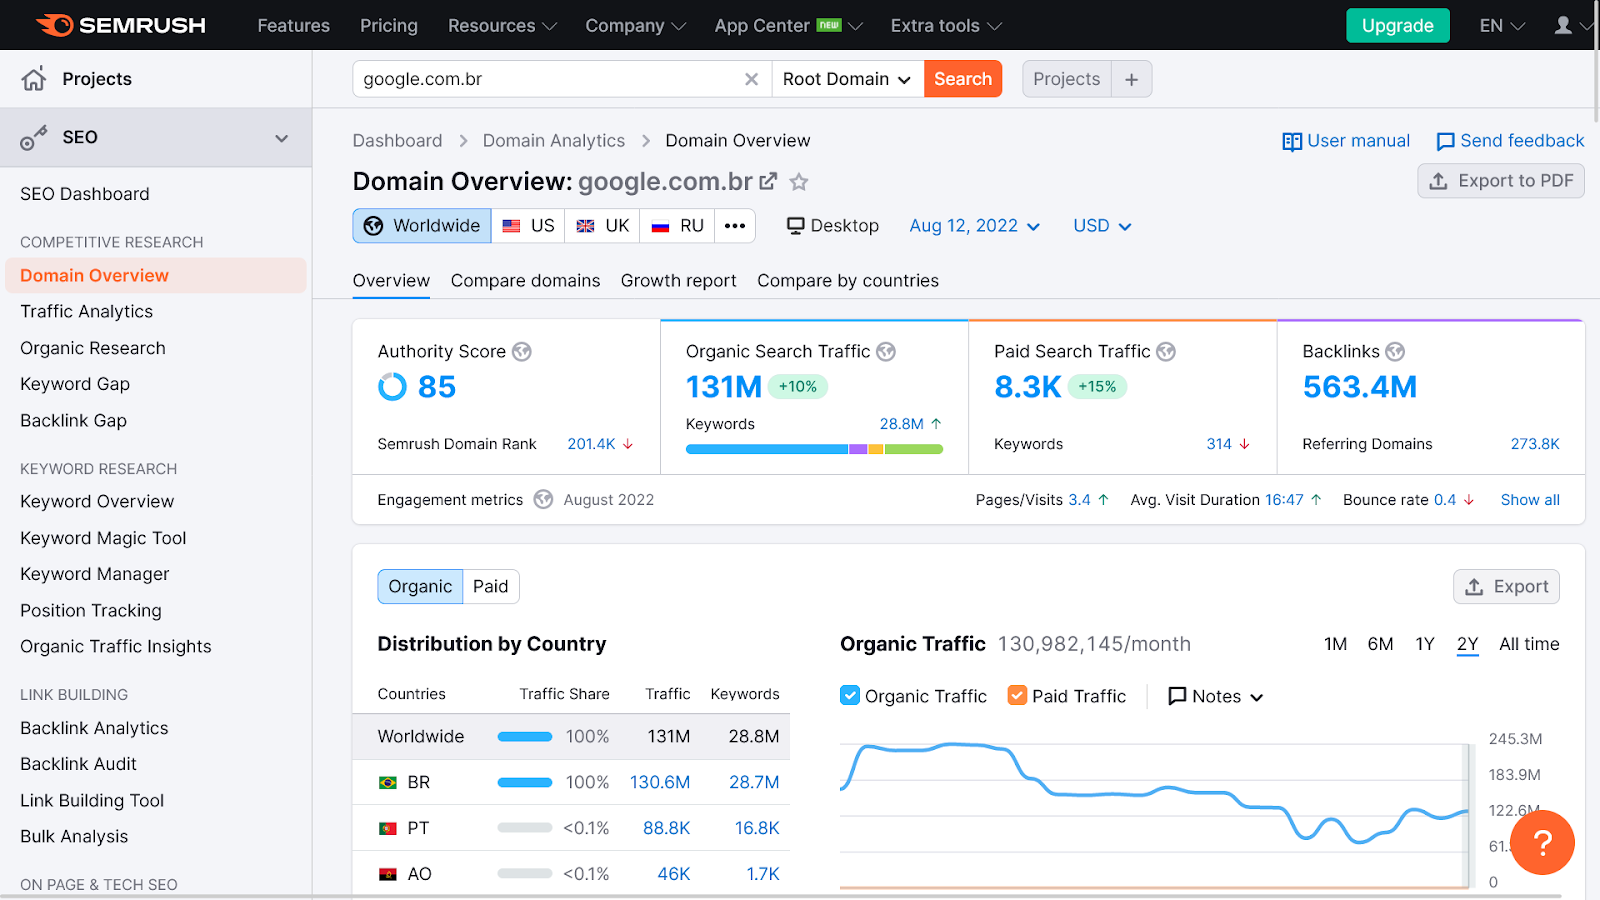This screenshot has height=900, width=1600.
Task: Open the Root Domain scope dropdown
Action: pos(847,79)
